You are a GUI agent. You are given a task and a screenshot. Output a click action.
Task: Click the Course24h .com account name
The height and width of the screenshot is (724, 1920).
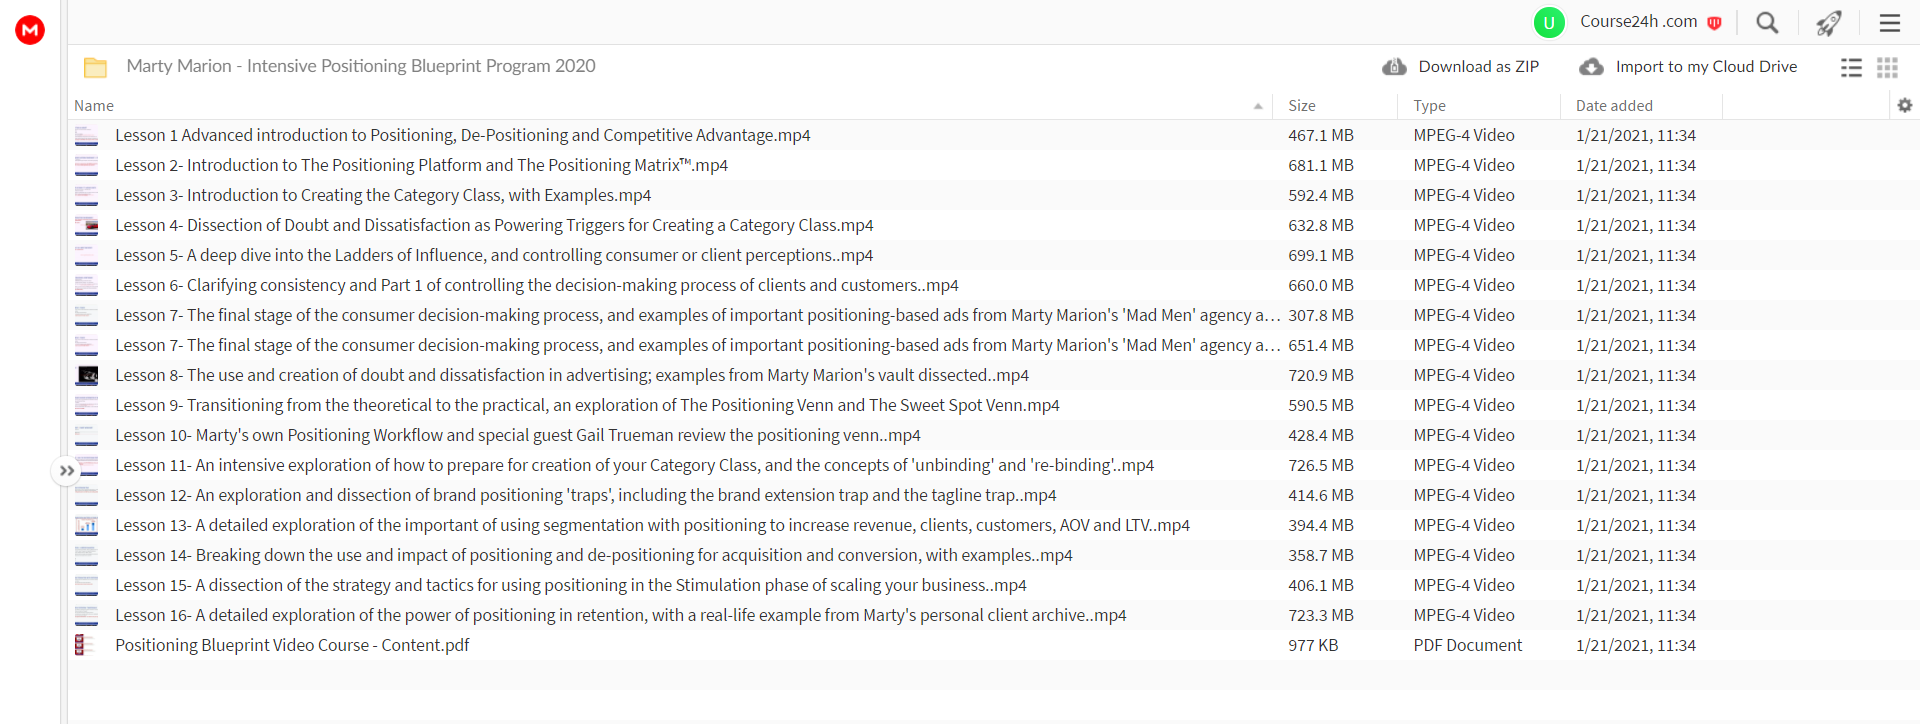pos(1638,22)
